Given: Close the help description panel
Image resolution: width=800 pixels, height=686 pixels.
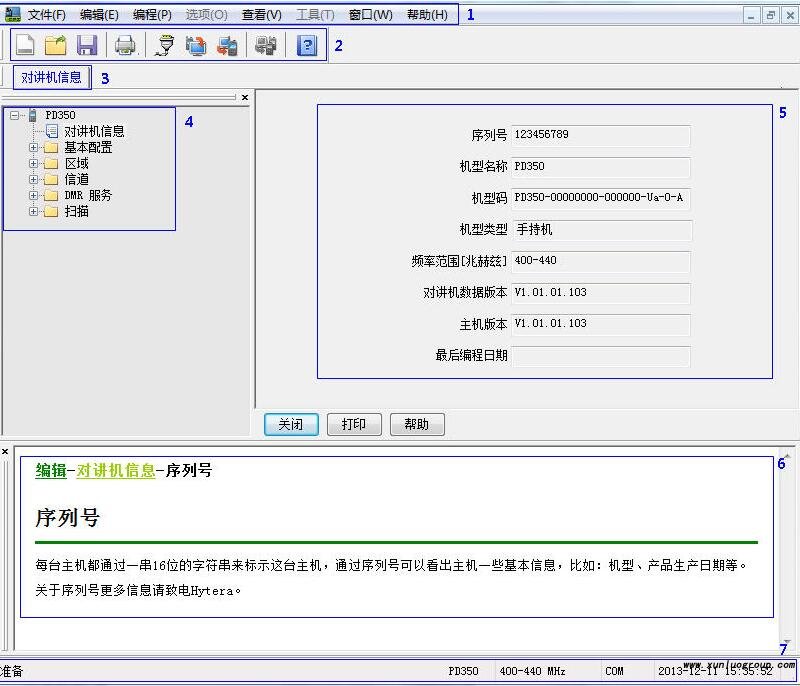Looking at the screenshot, I should click(5, 451).
